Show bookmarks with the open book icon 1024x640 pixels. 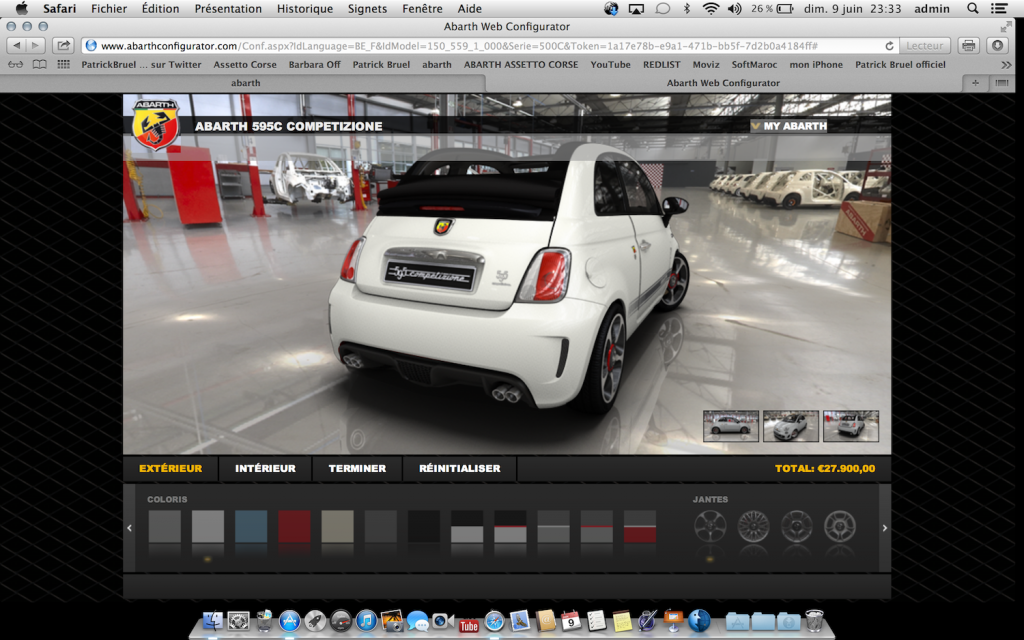coord(40,65)
